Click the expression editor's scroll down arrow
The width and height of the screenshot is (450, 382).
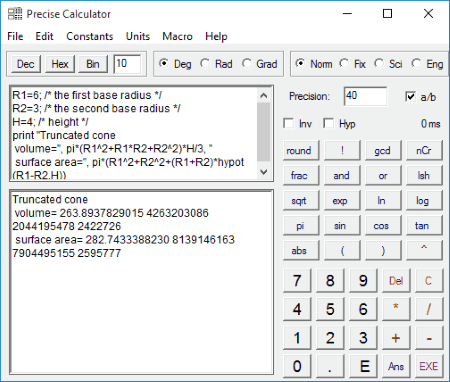click(x=264, y=172)
